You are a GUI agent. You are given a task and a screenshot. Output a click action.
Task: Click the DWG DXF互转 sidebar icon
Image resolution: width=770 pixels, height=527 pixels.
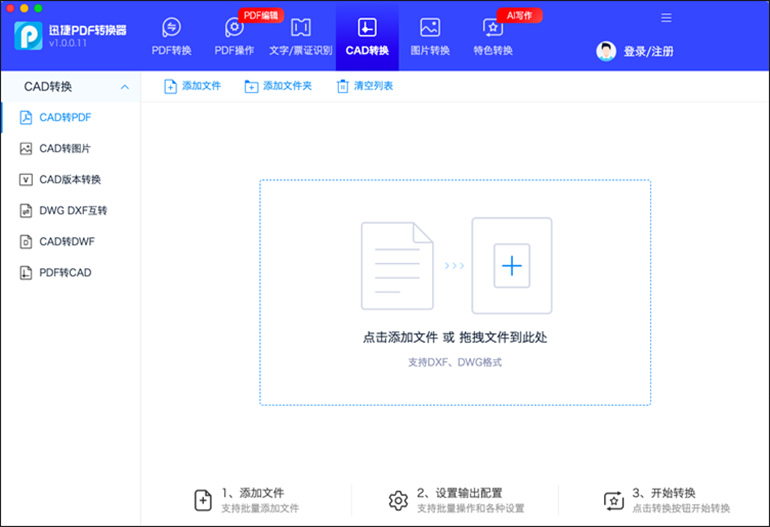pos(26,210)
